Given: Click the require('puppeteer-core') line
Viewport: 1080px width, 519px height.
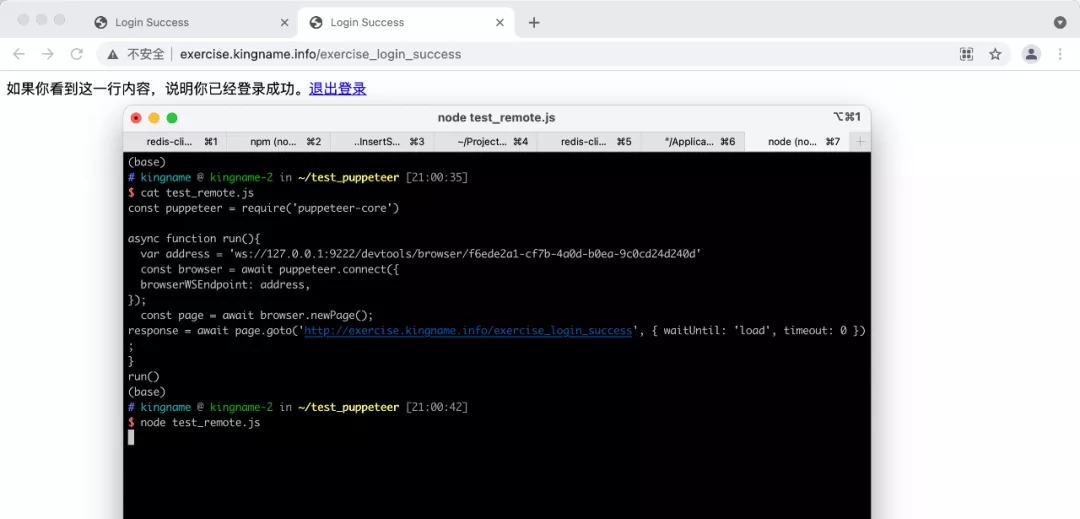Looking at the screenshot, I should pos(264,208).
